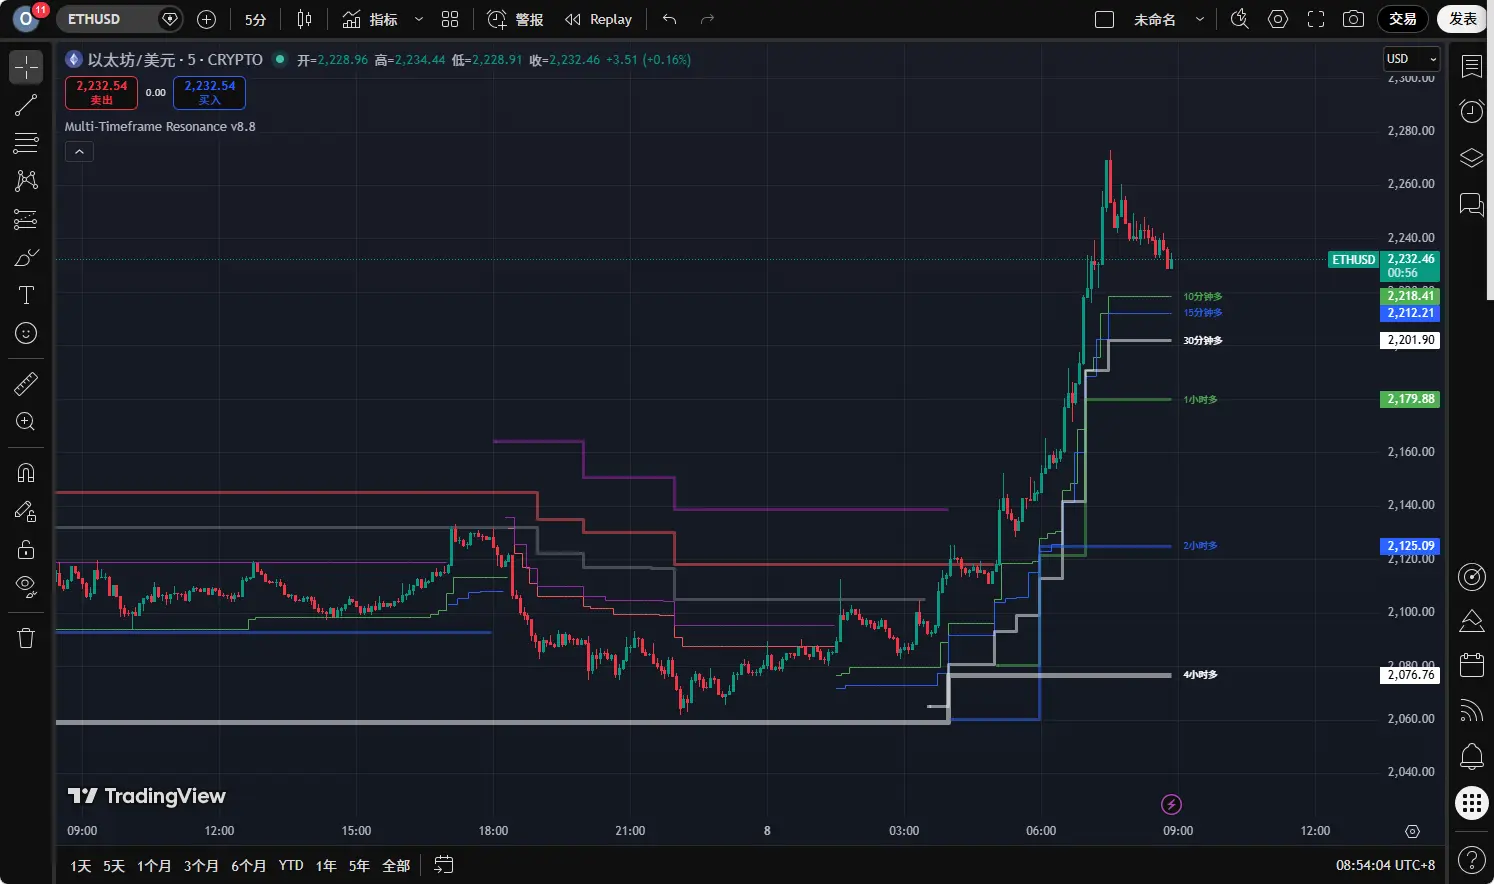Open go to date calendar icon

pos(444,865)
